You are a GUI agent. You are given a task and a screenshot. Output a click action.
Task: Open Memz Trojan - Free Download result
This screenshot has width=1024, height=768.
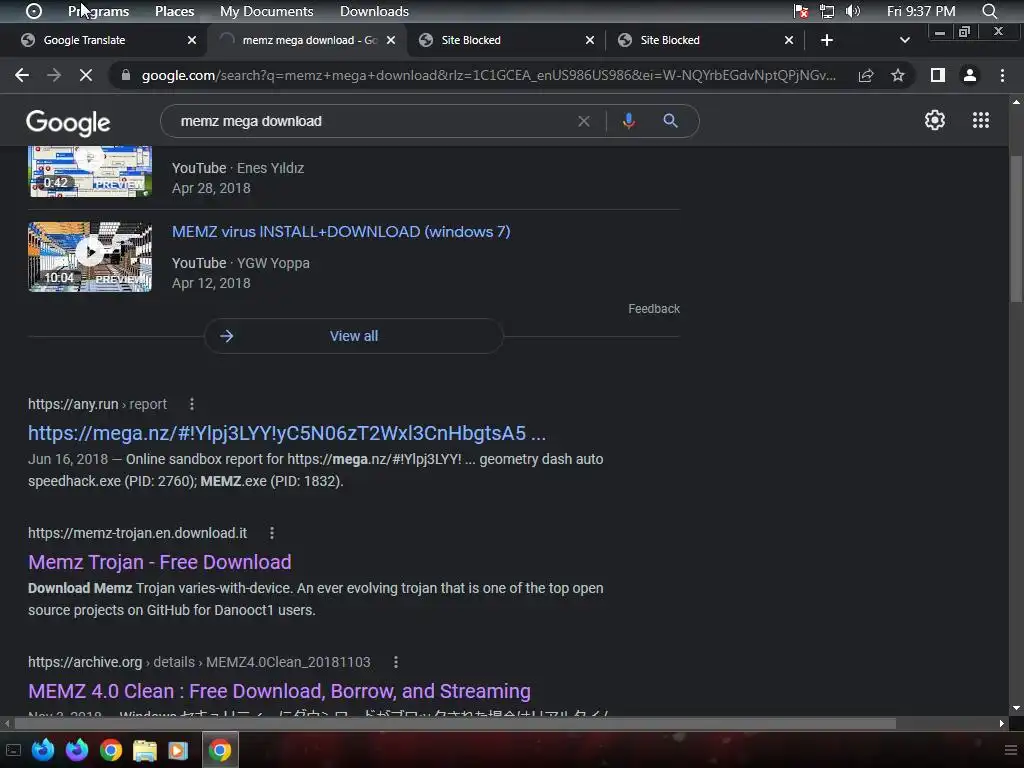[x=159, y=562]
